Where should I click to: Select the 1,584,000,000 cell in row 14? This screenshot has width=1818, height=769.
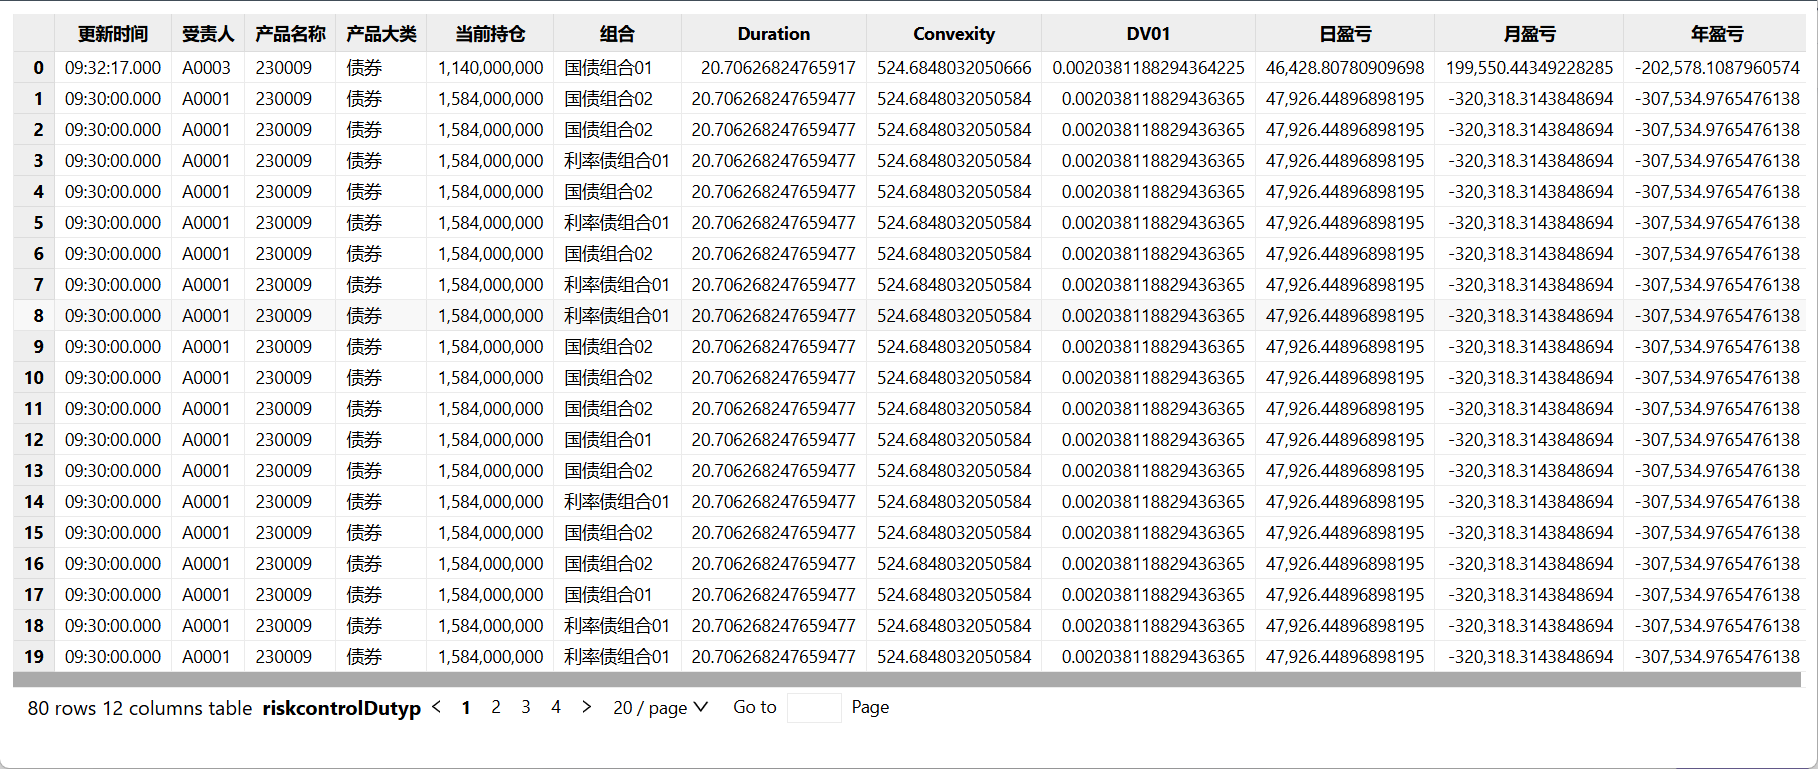click(x=490, y=502)
